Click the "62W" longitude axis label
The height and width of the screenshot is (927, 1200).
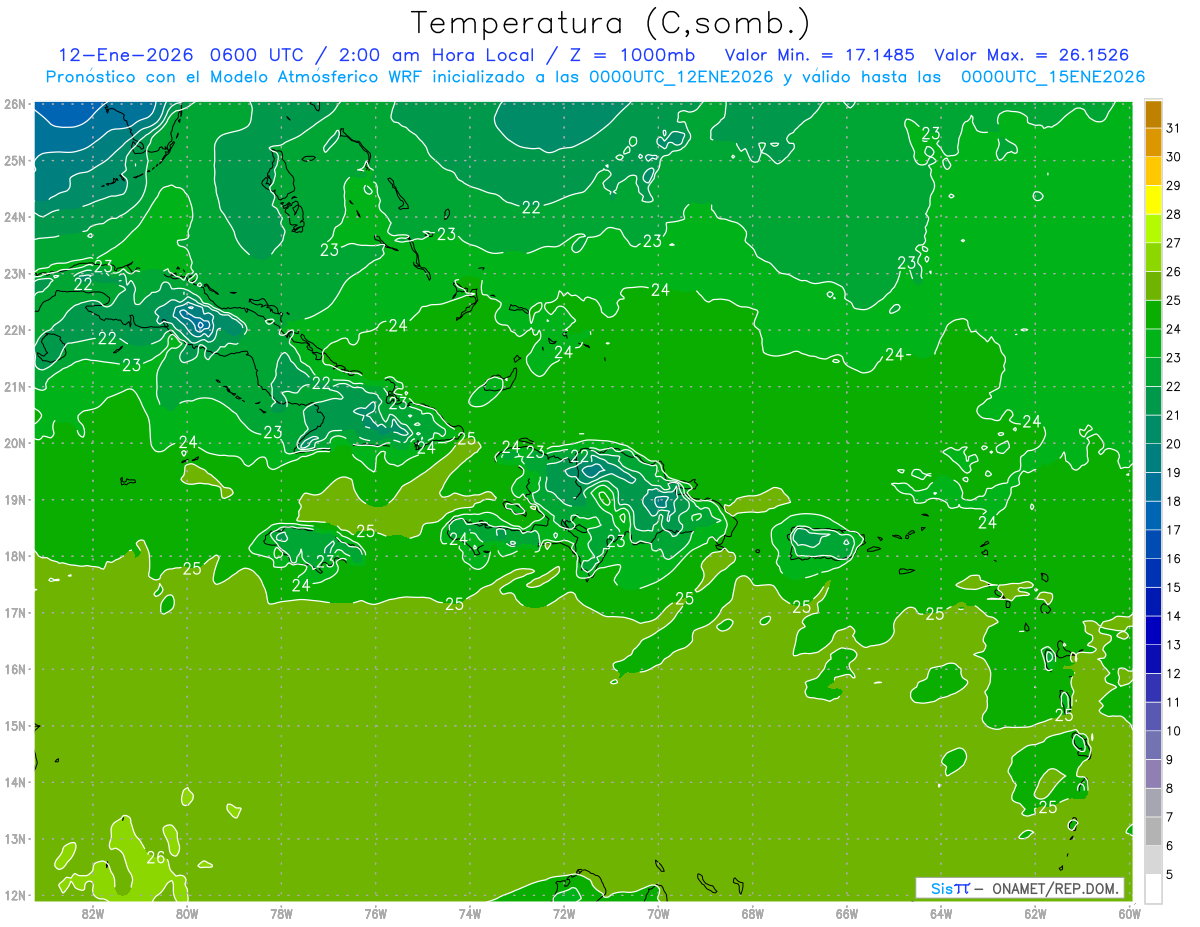[x=1035, y=913]
